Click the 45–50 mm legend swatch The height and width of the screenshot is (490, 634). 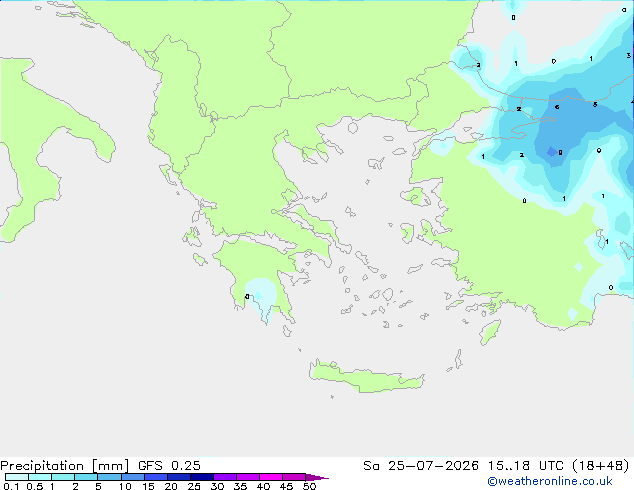[294, 477]
